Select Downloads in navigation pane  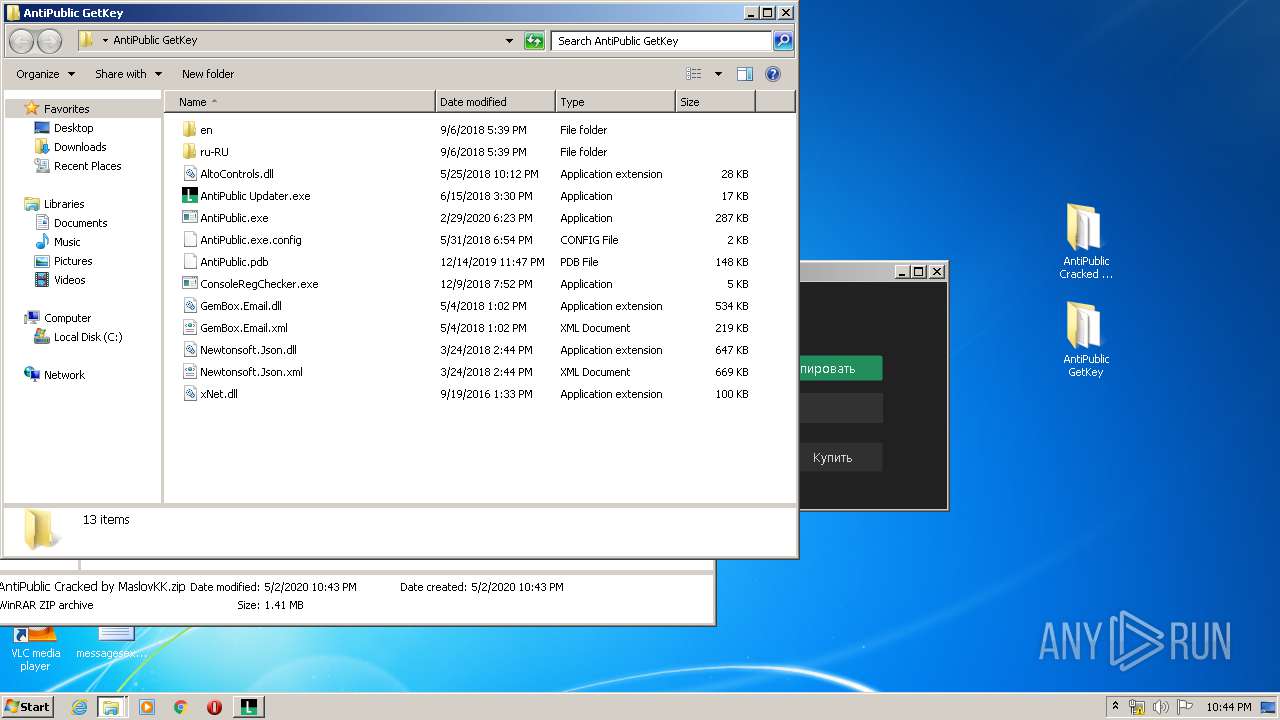tap(80, 147)
